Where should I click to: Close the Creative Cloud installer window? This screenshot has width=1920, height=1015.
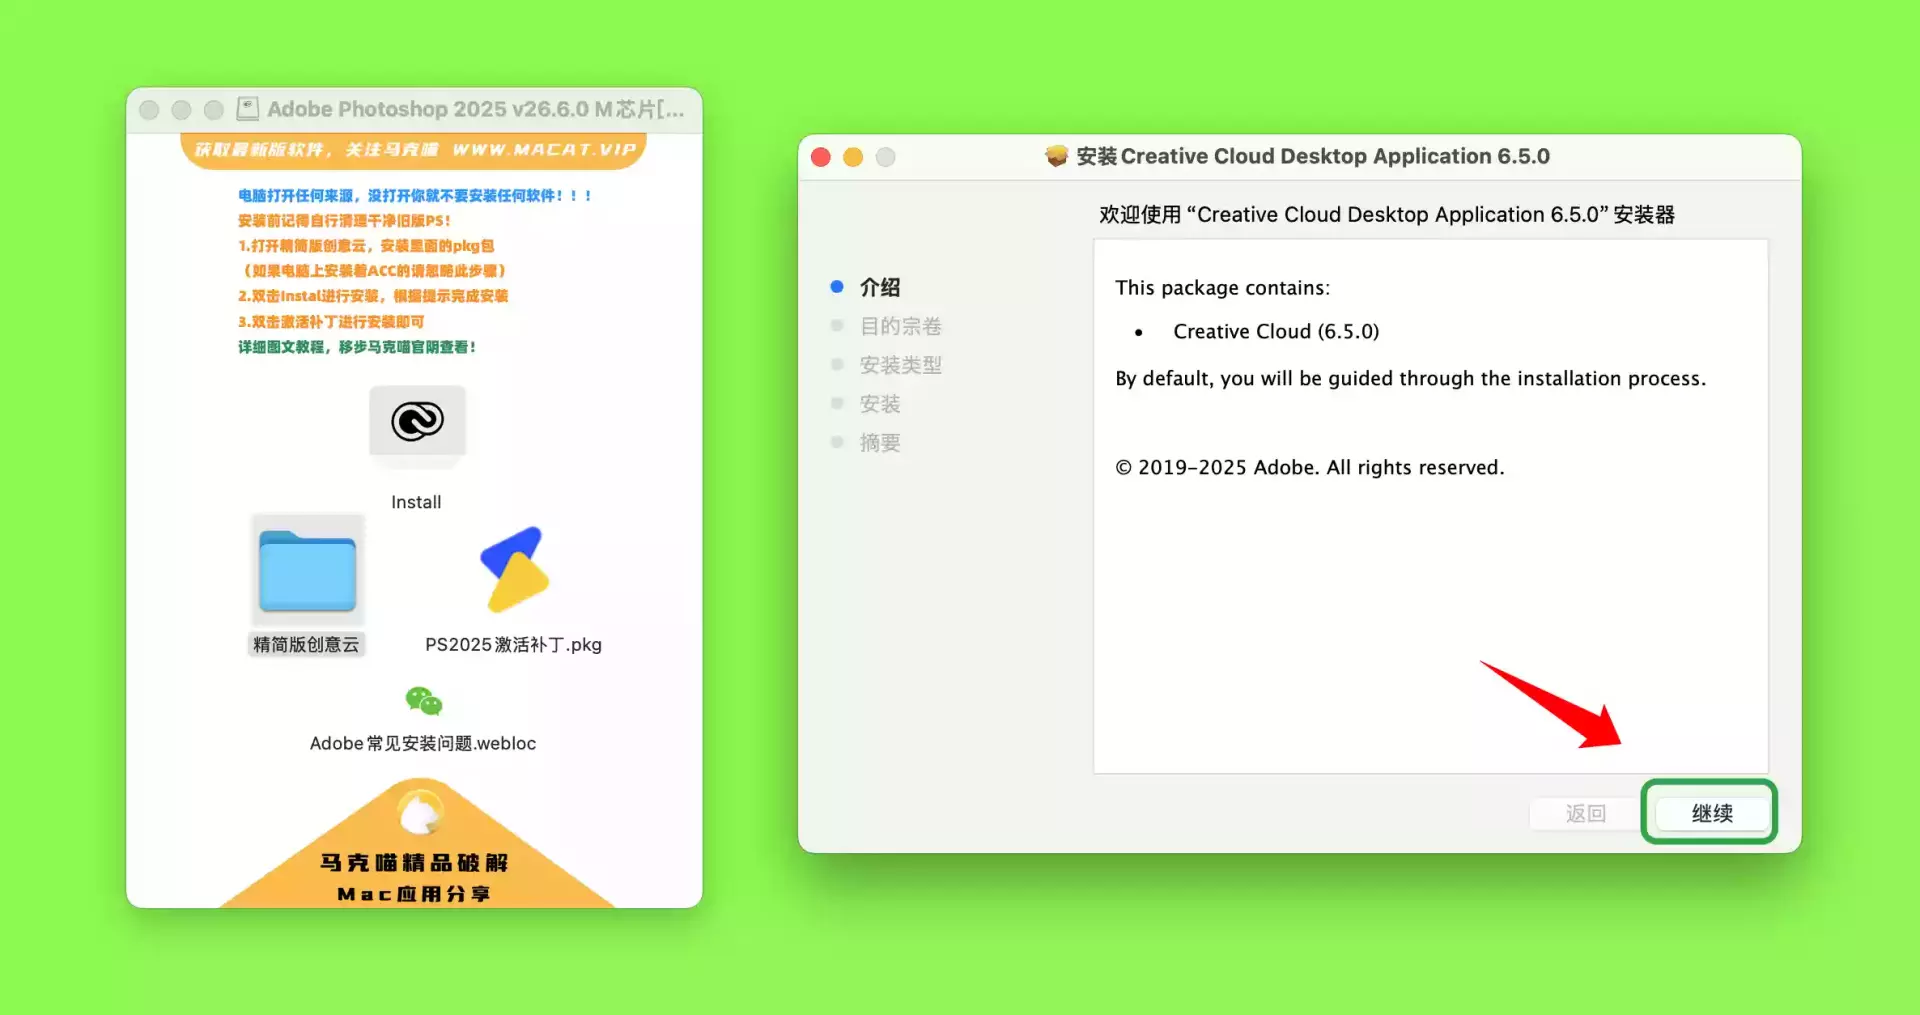point(821,157)
